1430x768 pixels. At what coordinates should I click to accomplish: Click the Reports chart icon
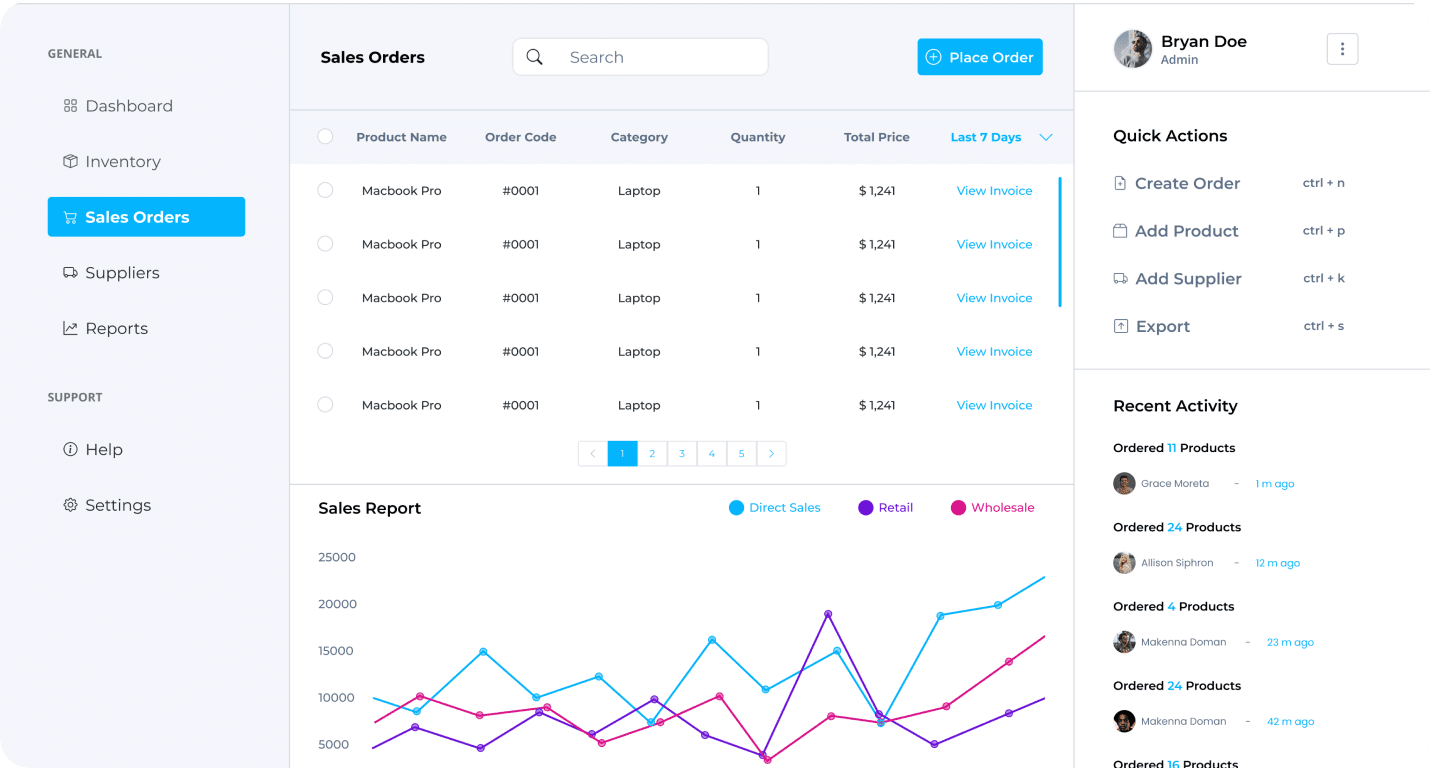point(70,329)
